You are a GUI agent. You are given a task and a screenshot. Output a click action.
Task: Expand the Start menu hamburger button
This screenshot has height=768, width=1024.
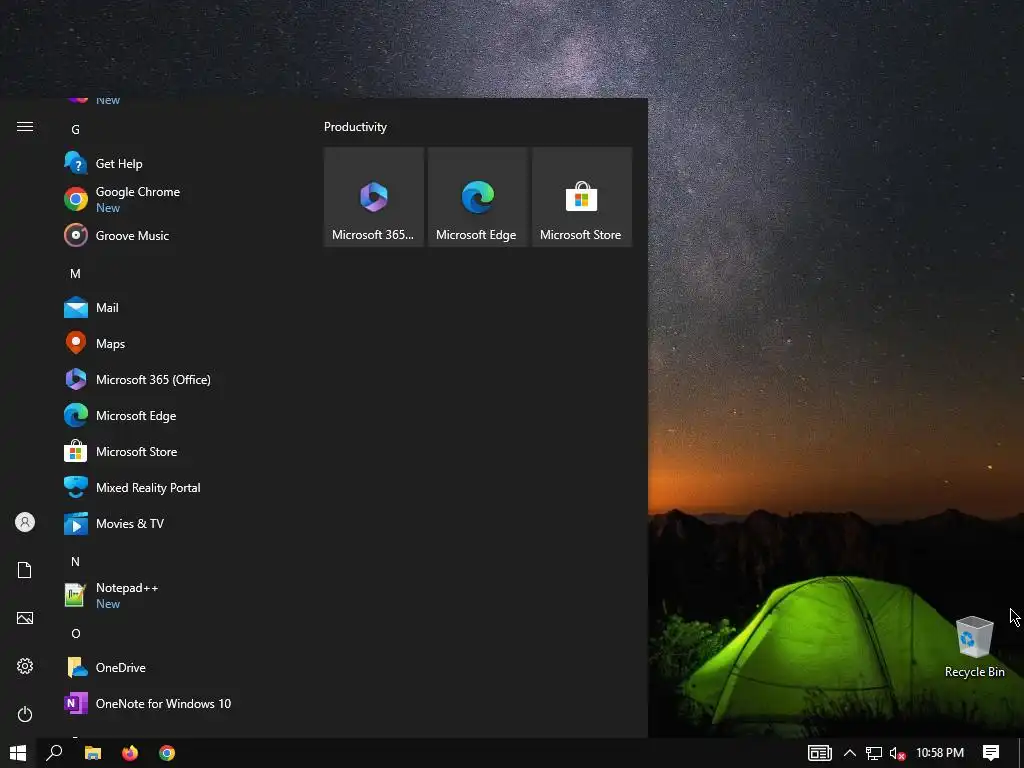click(25, 127)
